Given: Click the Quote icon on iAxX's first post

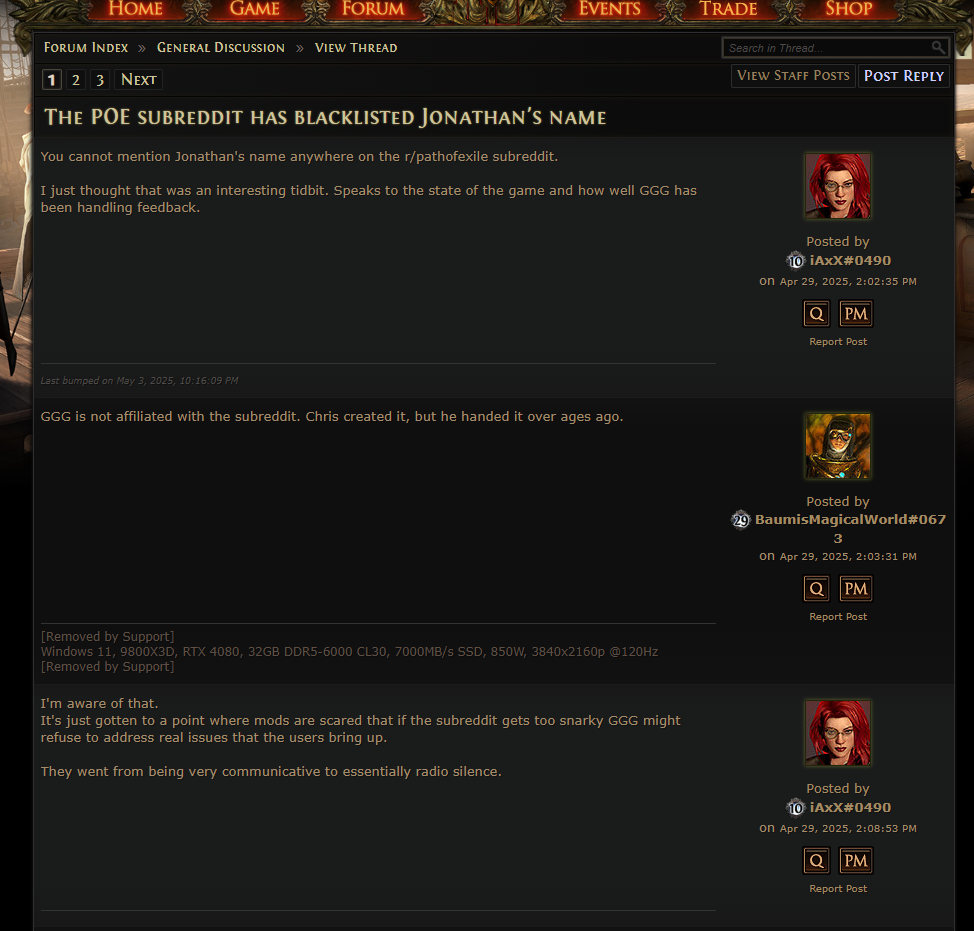Looking at the screenshot, I should pyautogui.click(x=816, y=314).
